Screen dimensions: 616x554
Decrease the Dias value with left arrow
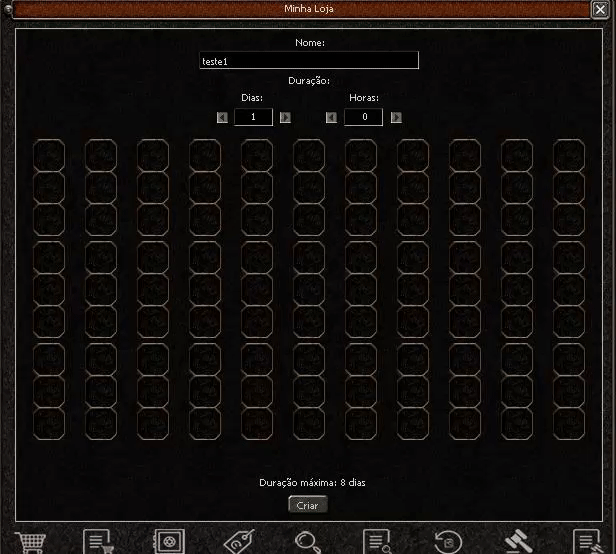click(222, 117)
